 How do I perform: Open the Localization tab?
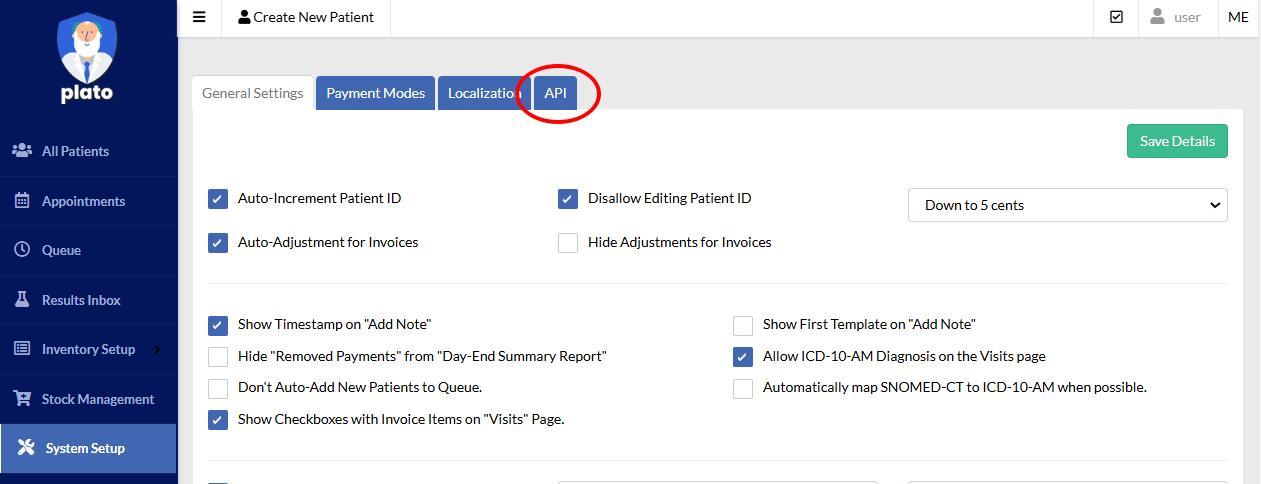coord(484,93)
